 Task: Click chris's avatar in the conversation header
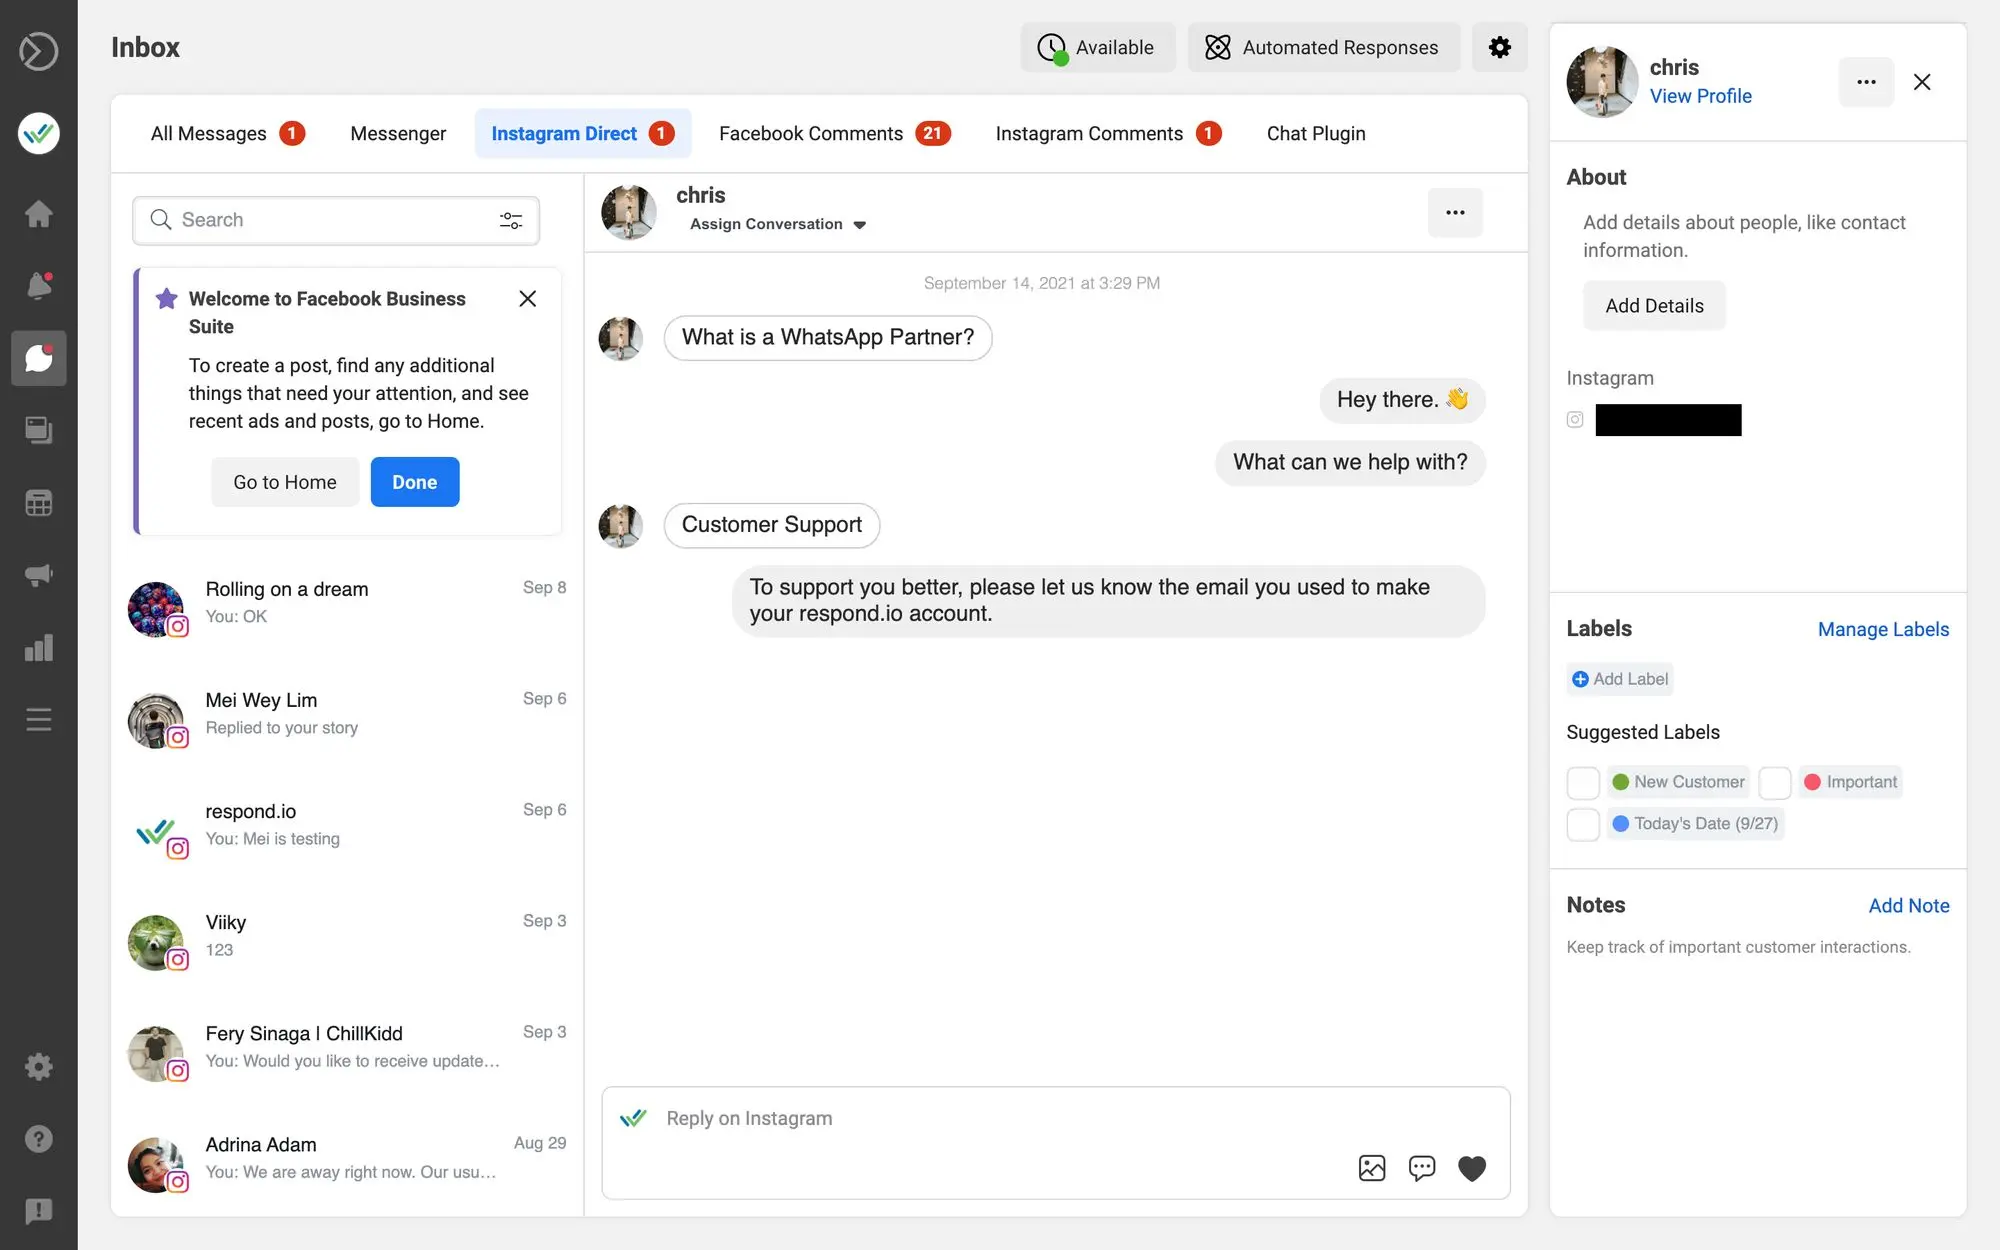tap(629, 212)
